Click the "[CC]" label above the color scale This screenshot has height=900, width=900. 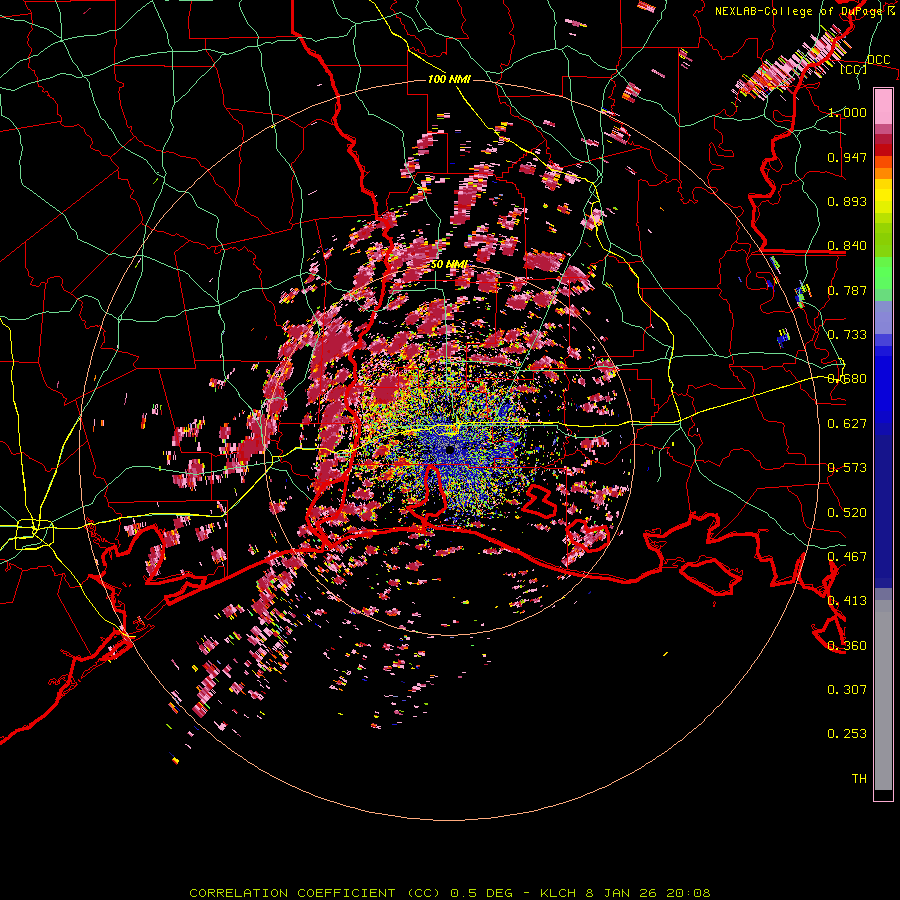point(853,69)
